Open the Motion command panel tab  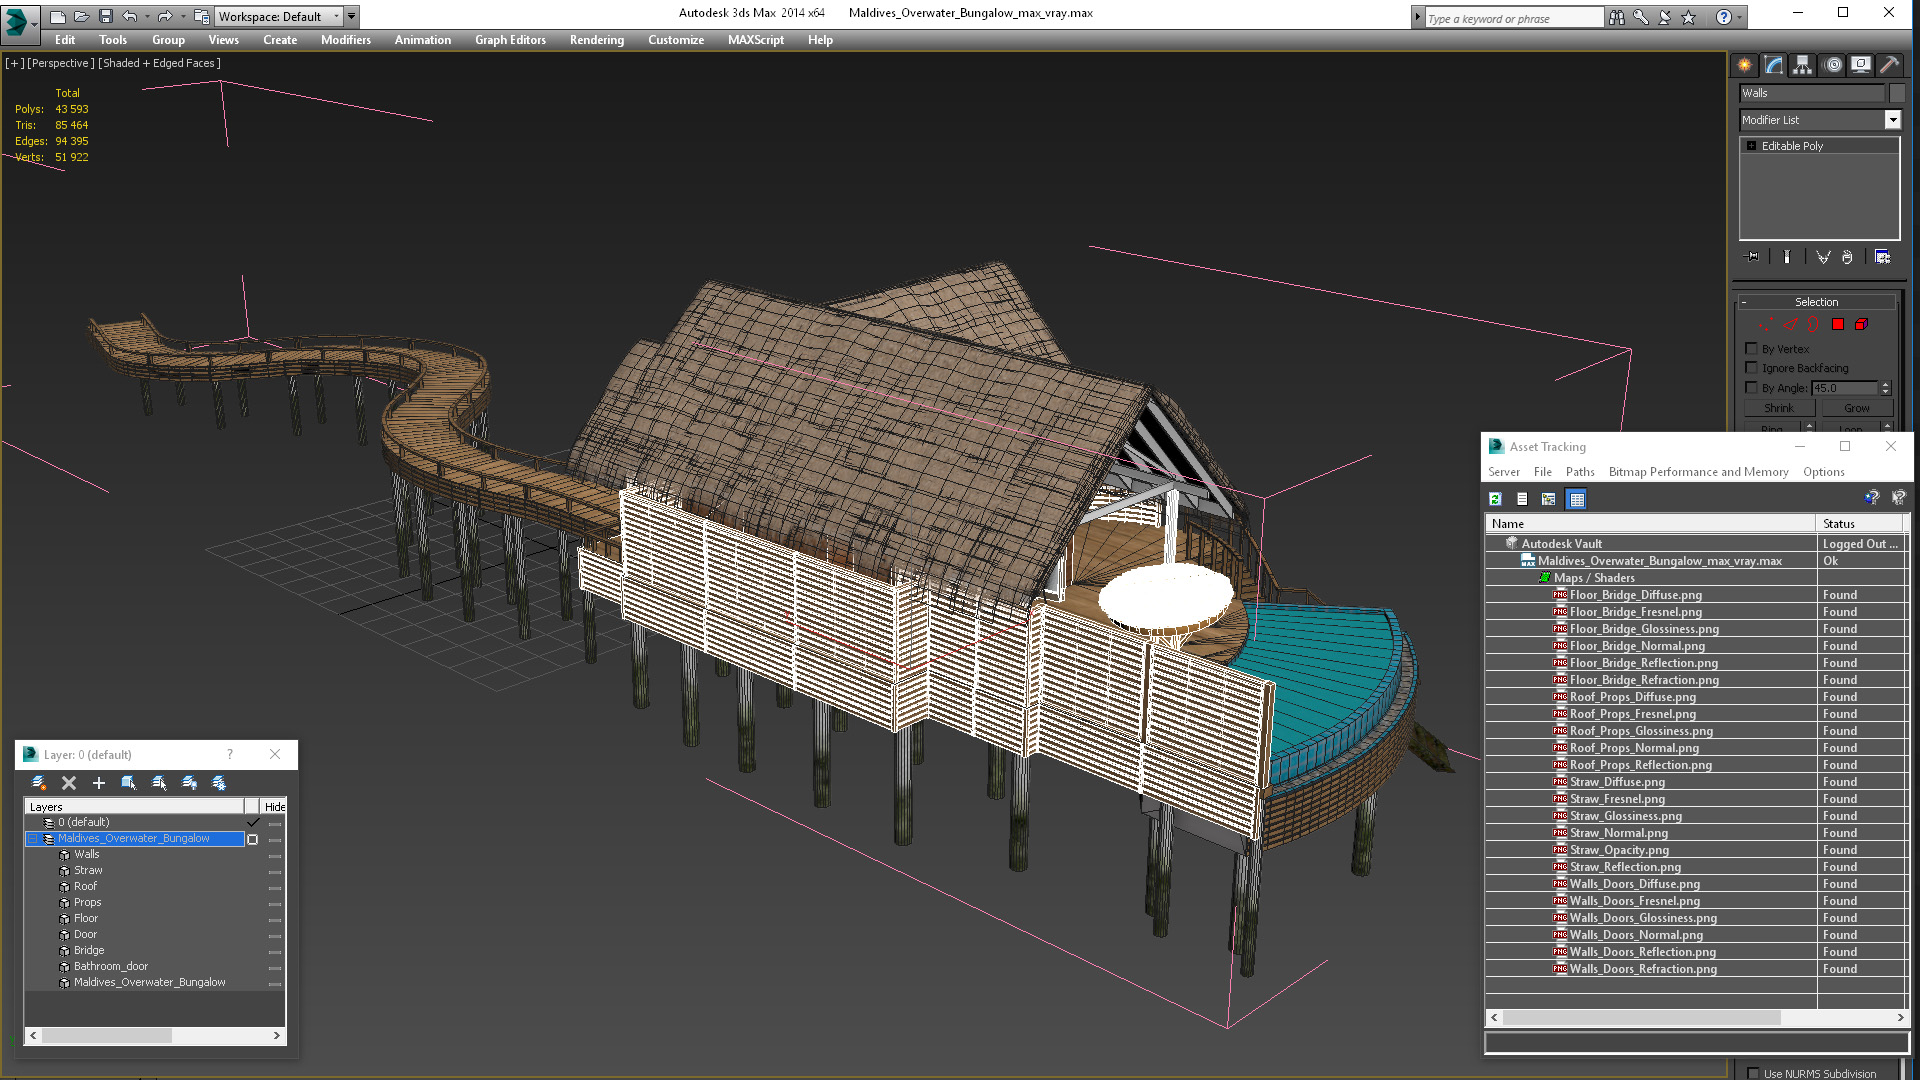1832,65
